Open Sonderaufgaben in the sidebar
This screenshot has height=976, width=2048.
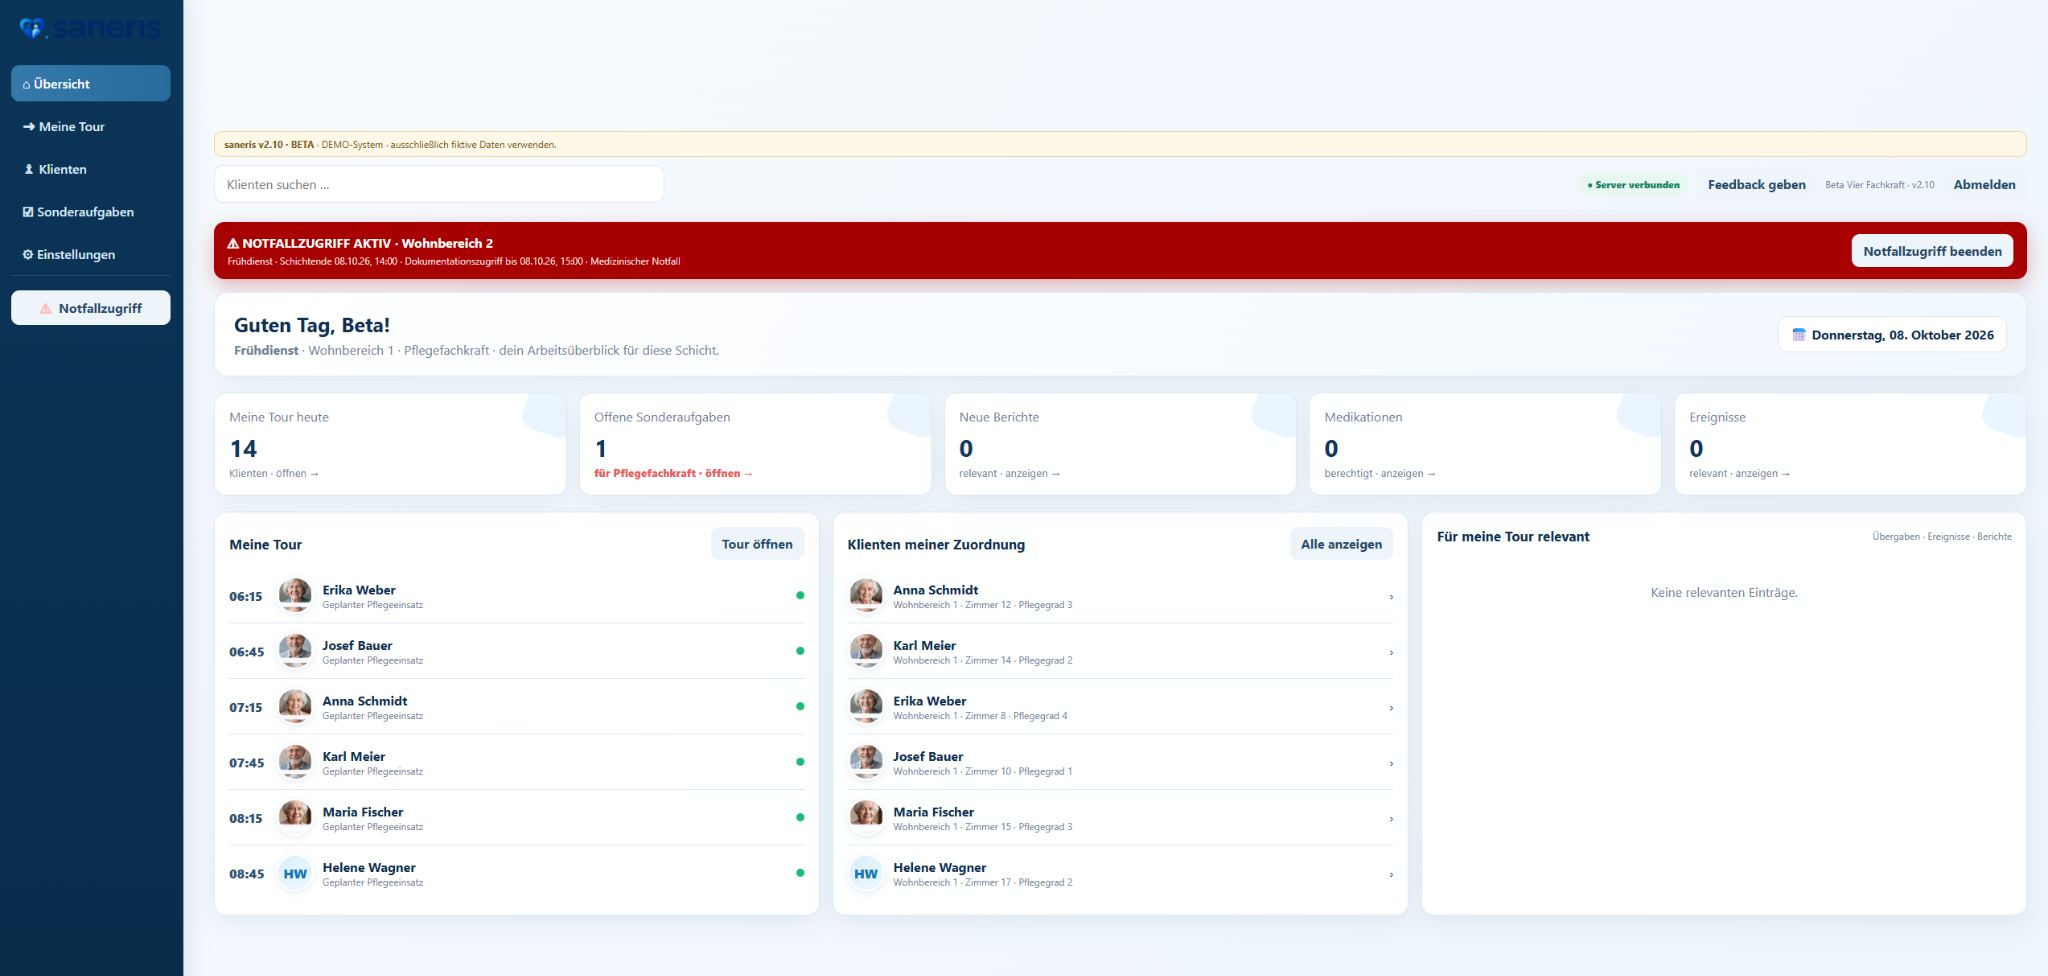click(x=91, y=212)
